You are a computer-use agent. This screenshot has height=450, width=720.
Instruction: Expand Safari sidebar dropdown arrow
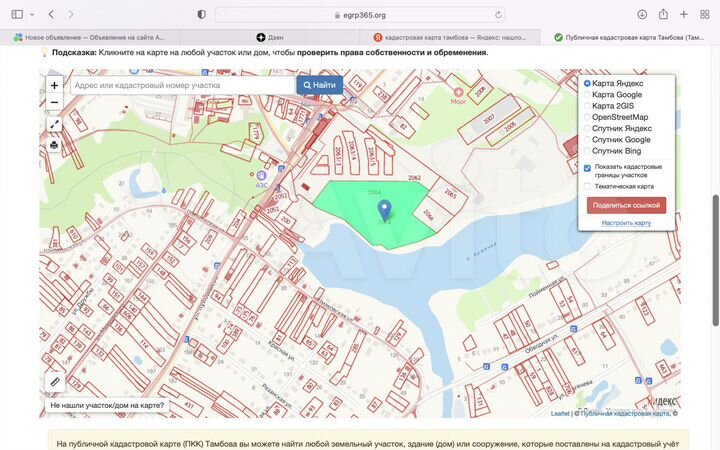click(32, 15)
